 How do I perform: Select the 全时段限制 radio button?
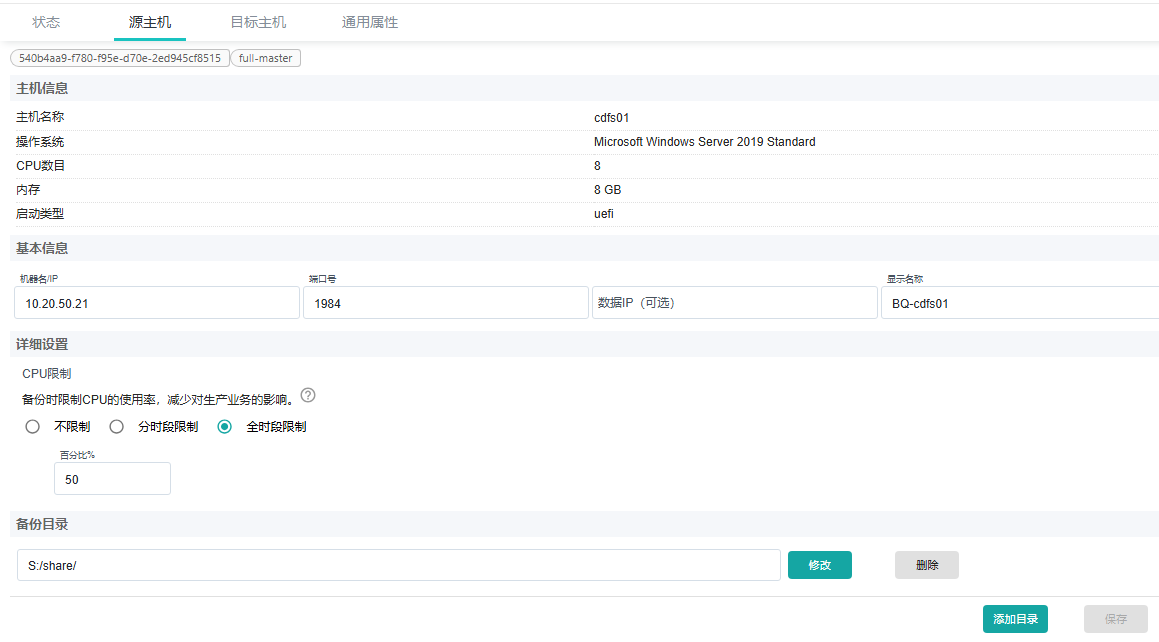(x=225, y=427)
